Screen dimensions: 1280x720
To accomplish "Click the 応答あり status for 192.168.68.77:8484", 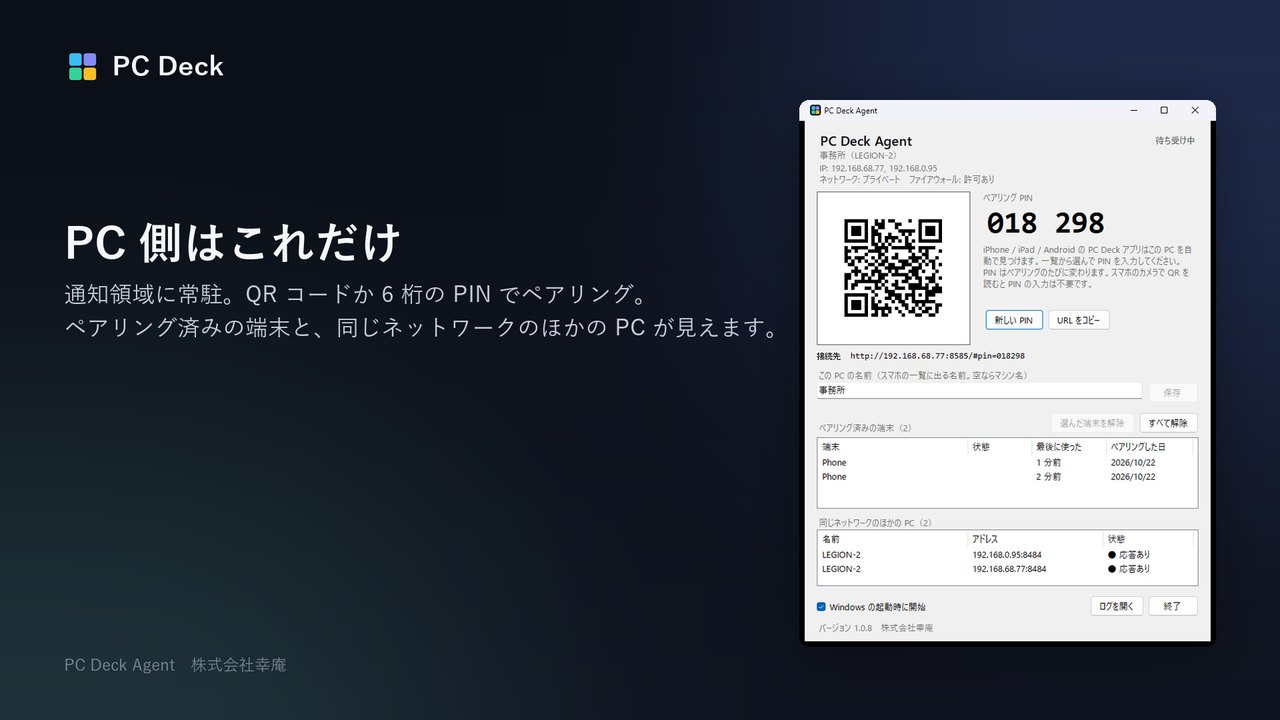I will [x=1129, y=569].
